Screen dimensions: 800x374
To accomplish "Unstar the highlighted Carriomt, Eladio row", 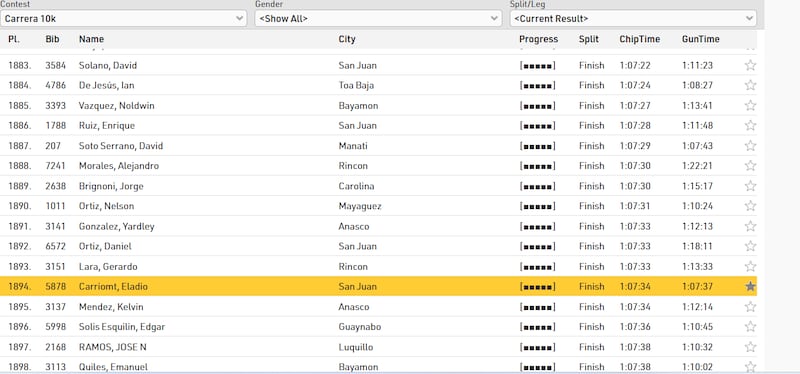I will pos(750,287).
